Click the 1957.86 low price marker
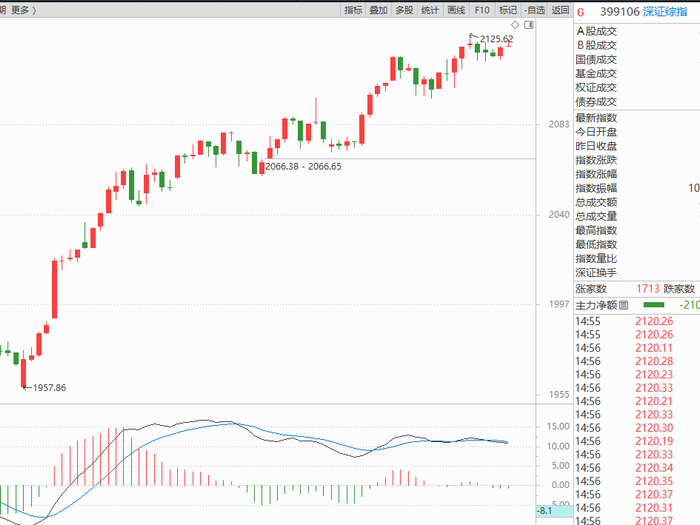The width and height of the screenshot is (700, 525). [49, 388]
